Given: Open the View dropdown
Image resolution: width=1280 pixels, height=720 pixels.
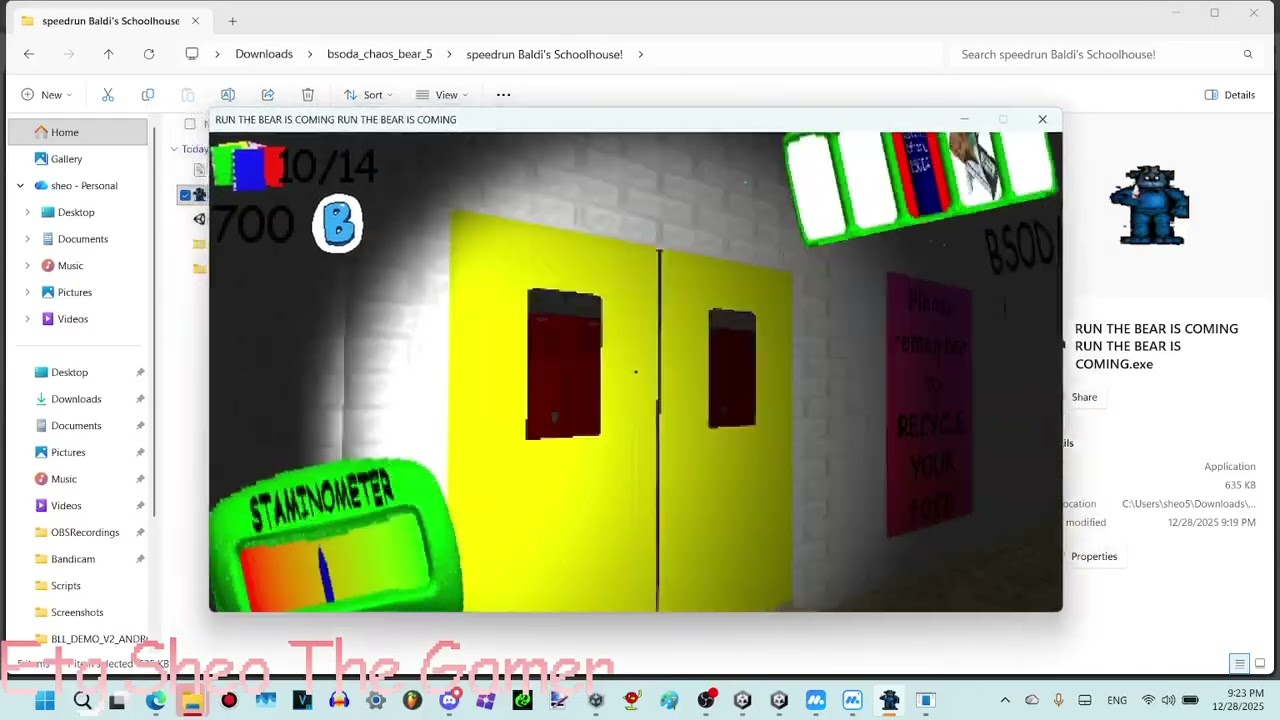Looking at the screenshot, I should [x=442, y=95].
